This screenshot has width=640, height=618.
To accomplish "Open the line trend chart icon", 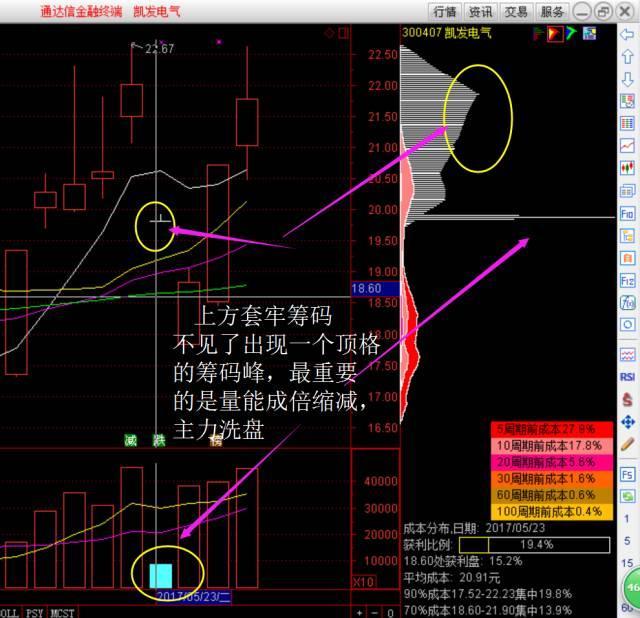I will coord(628,146).
